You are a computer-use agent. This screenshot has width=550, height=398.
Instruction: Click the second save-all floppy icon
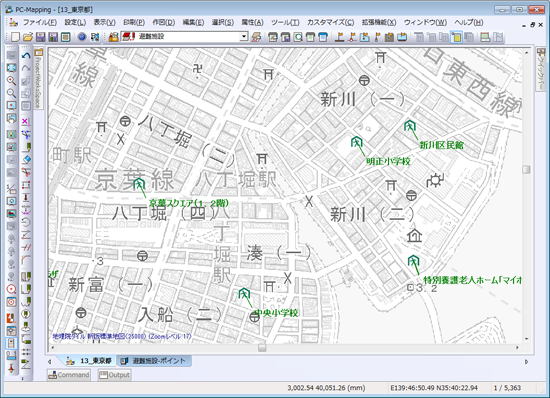(53, 37)
